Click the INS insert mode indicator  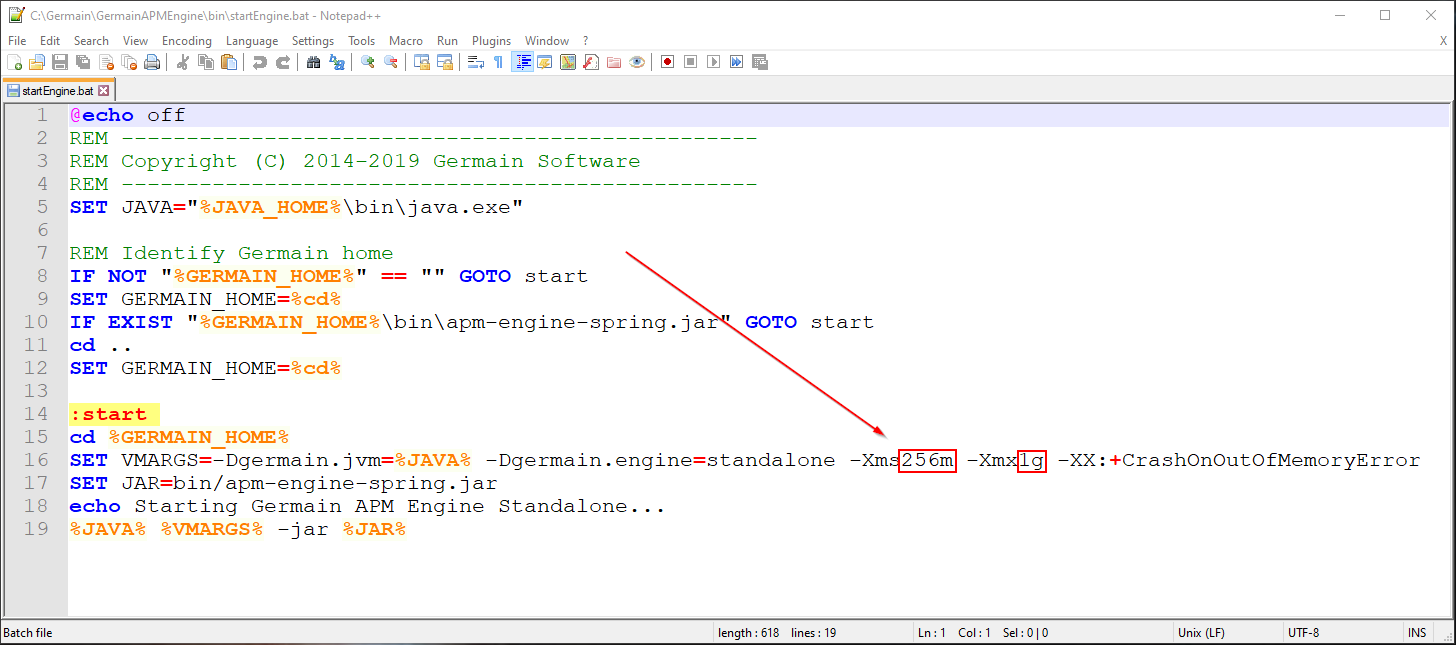pos(1417,633)
